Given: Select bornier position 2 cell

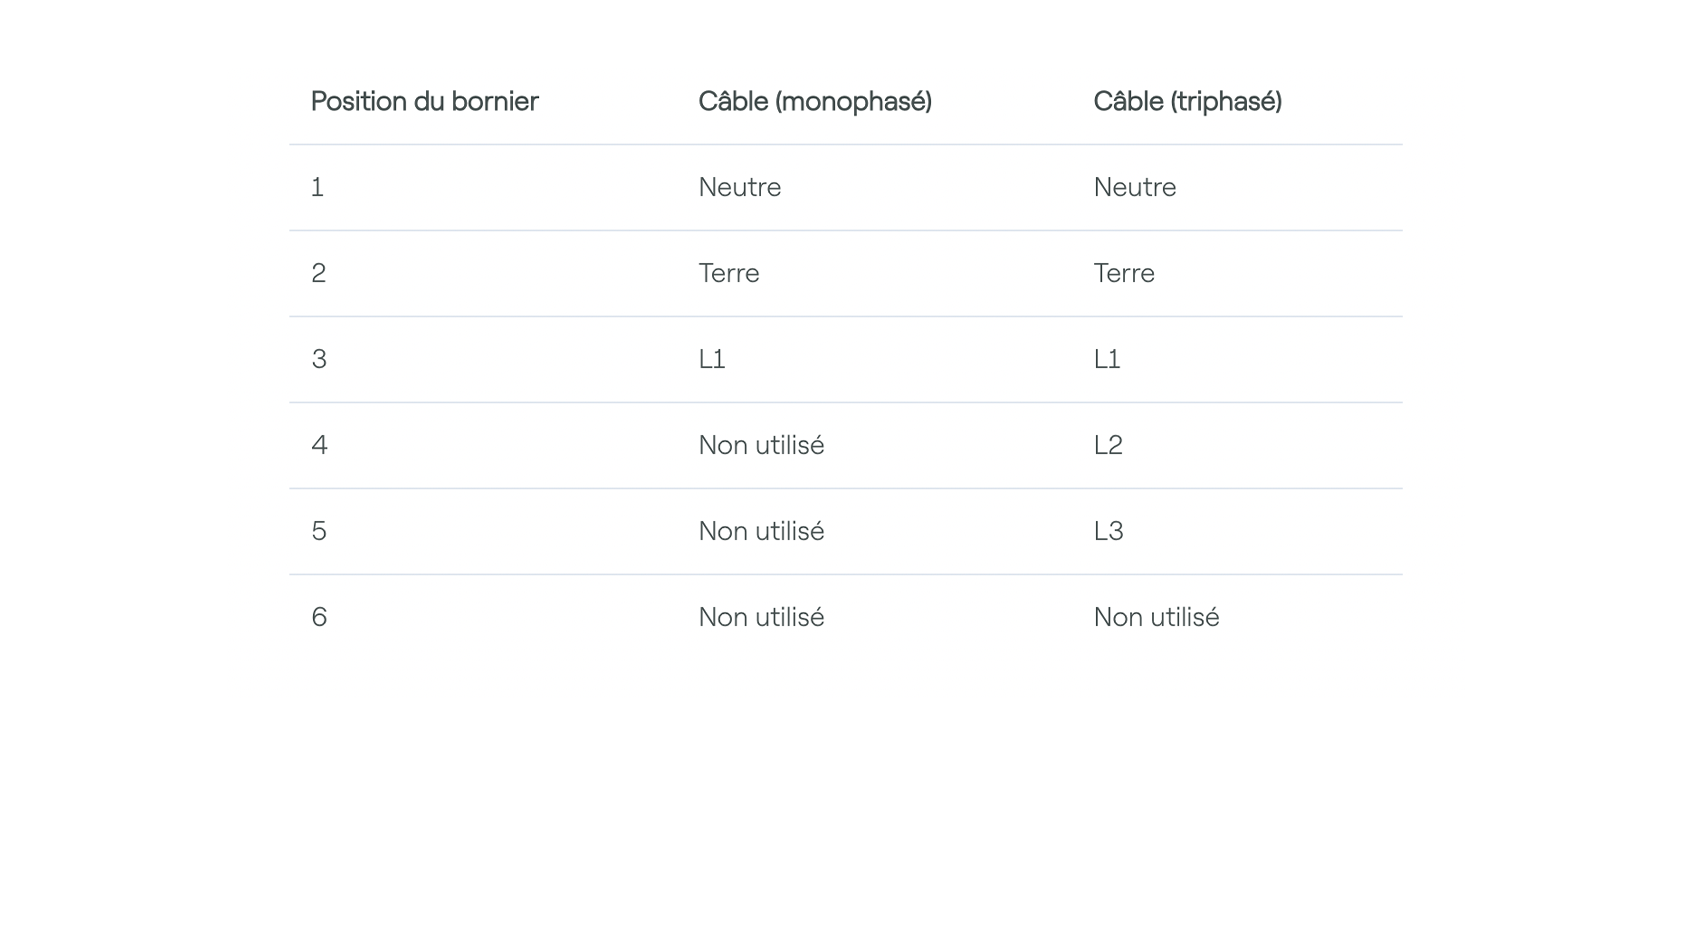Looking at the screenshot, I should click(x=318, y=273).
